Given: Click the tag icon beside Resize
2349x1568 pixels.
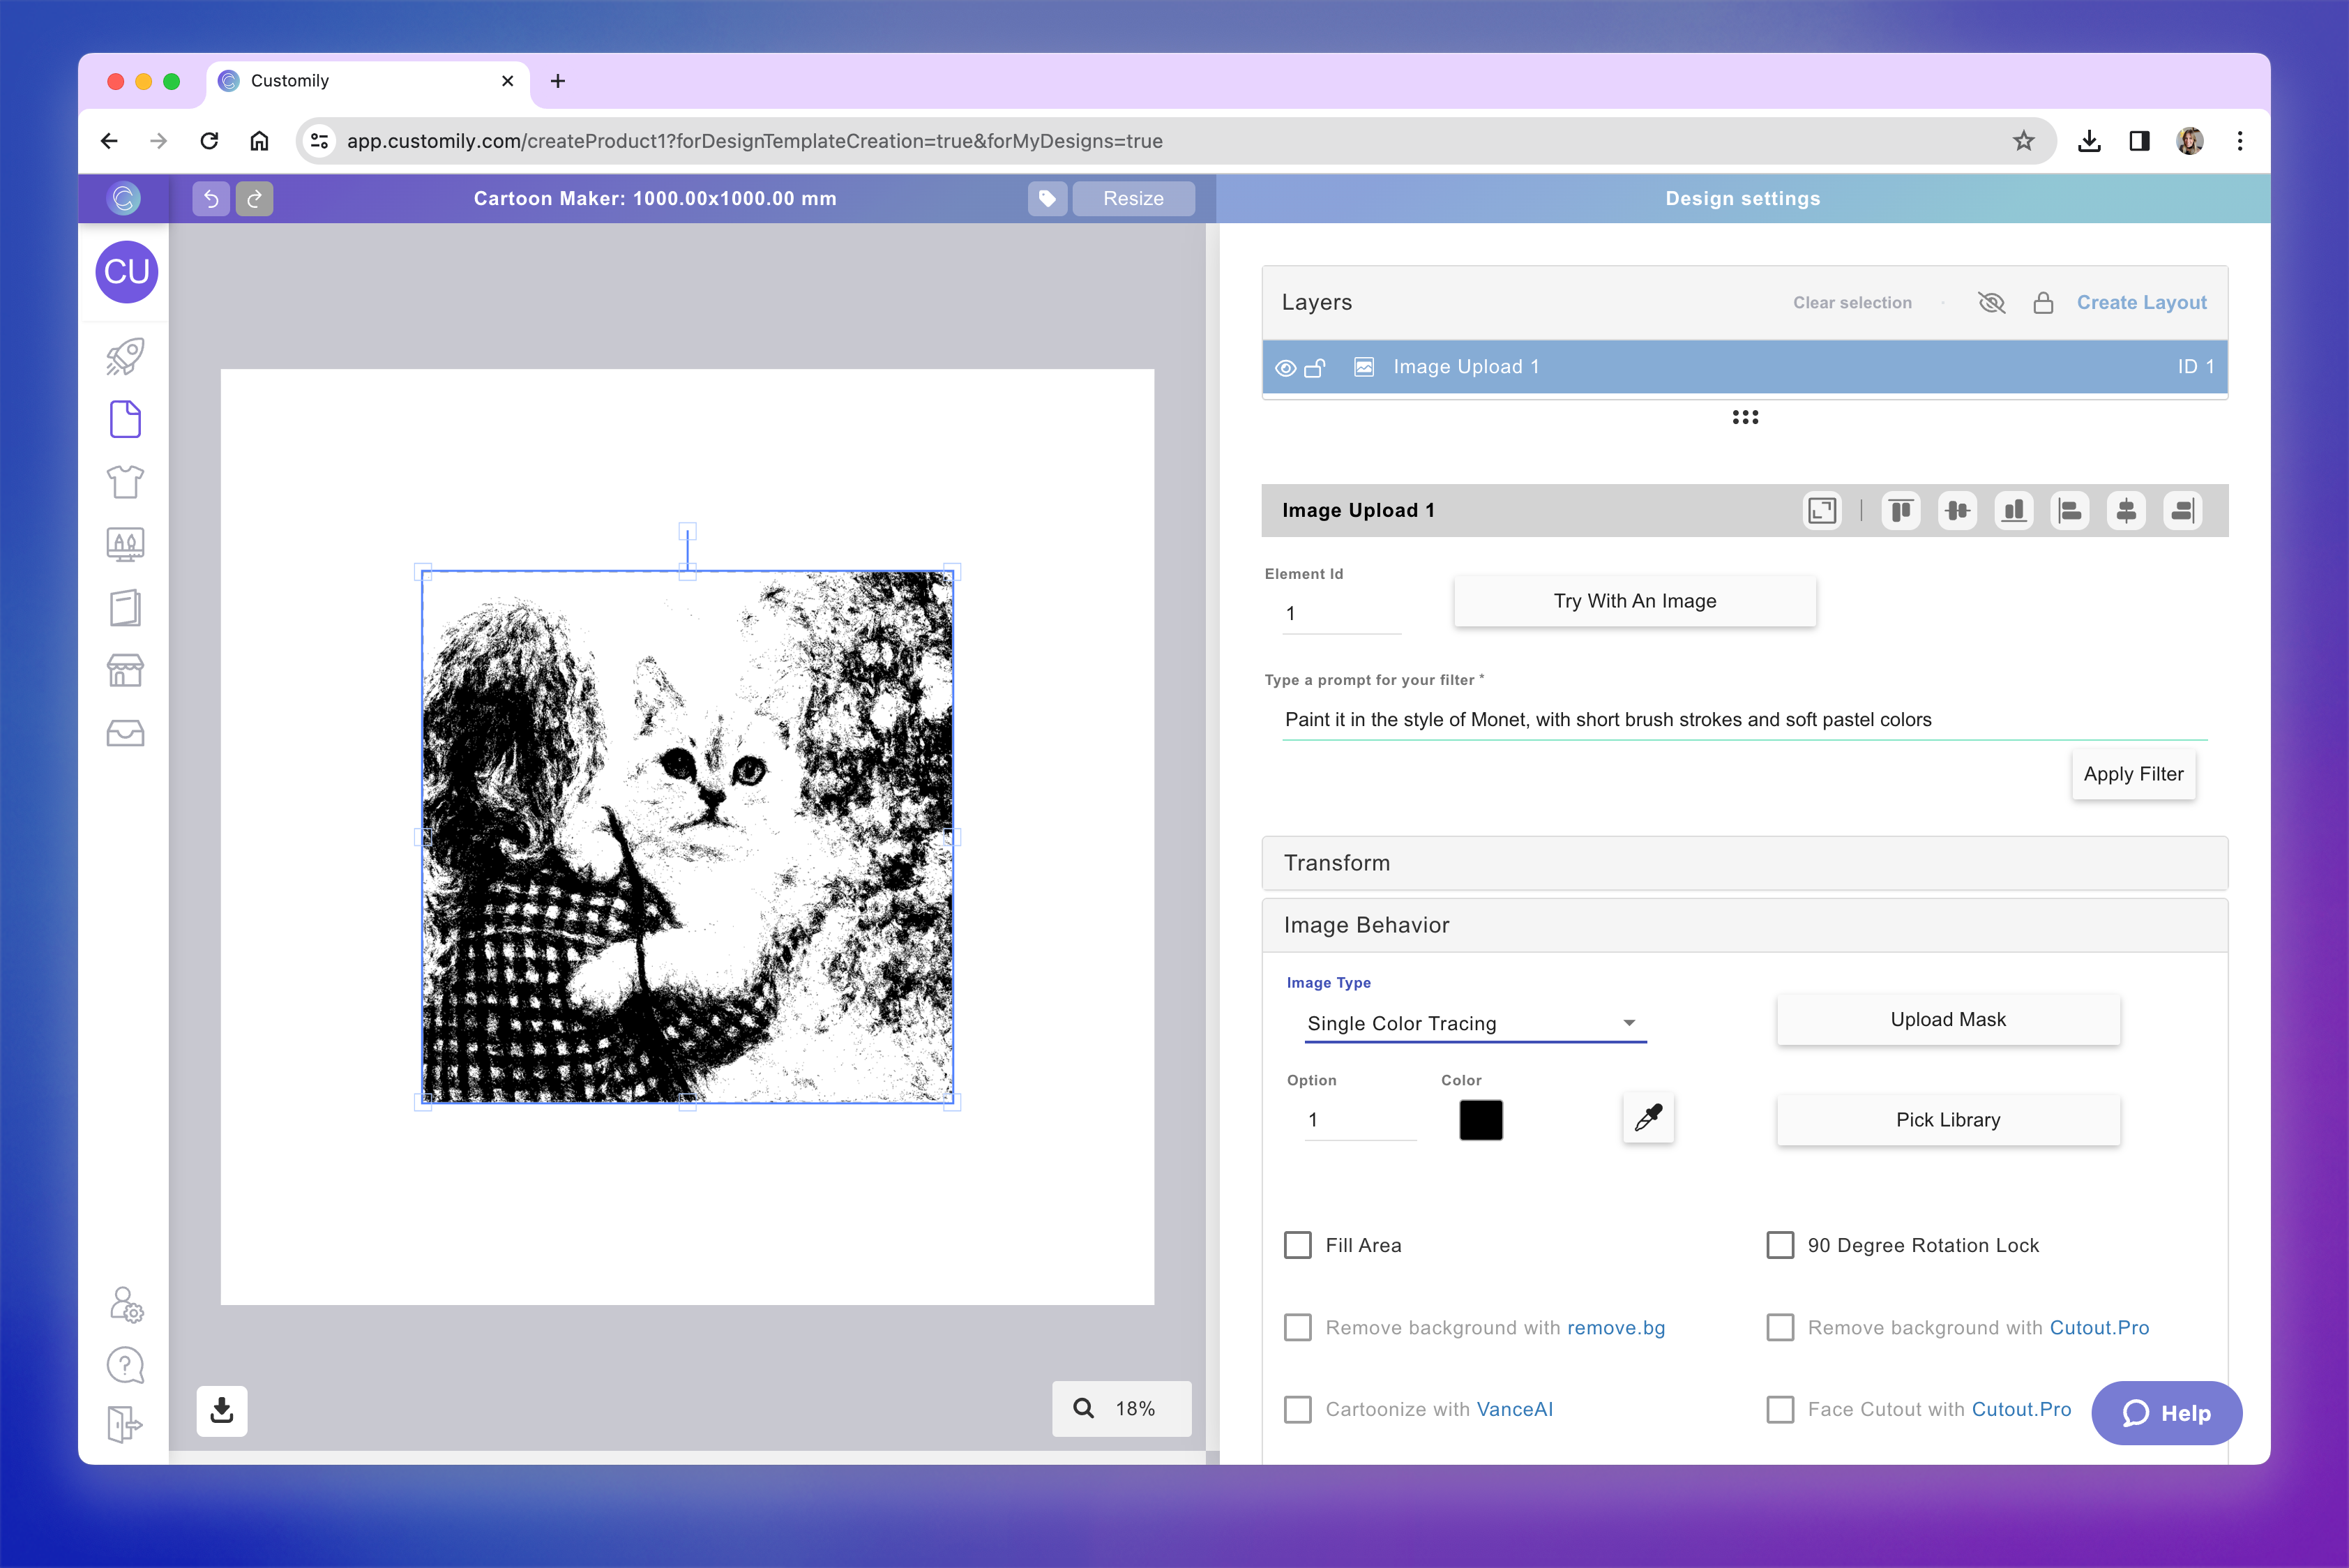Looking at the screenshot, I should tap(1047, 198).
